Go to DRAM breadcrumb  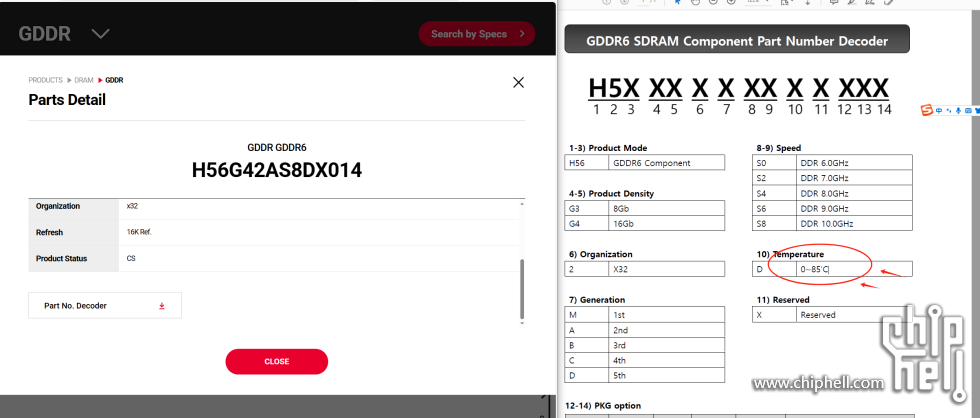pyautogui.click(x=84, y=80)
